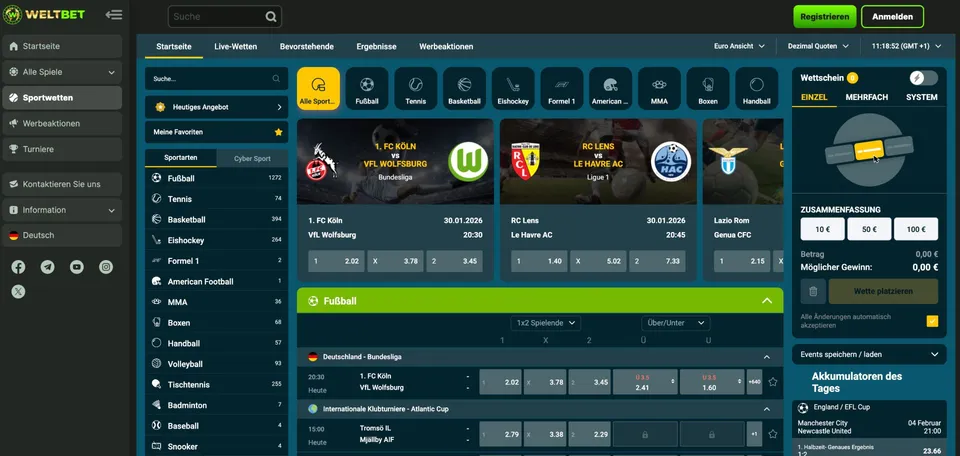
Task: Collapse Deutschland - Bundesliga league
Action: pyautogui.click(x=767, y=357)
